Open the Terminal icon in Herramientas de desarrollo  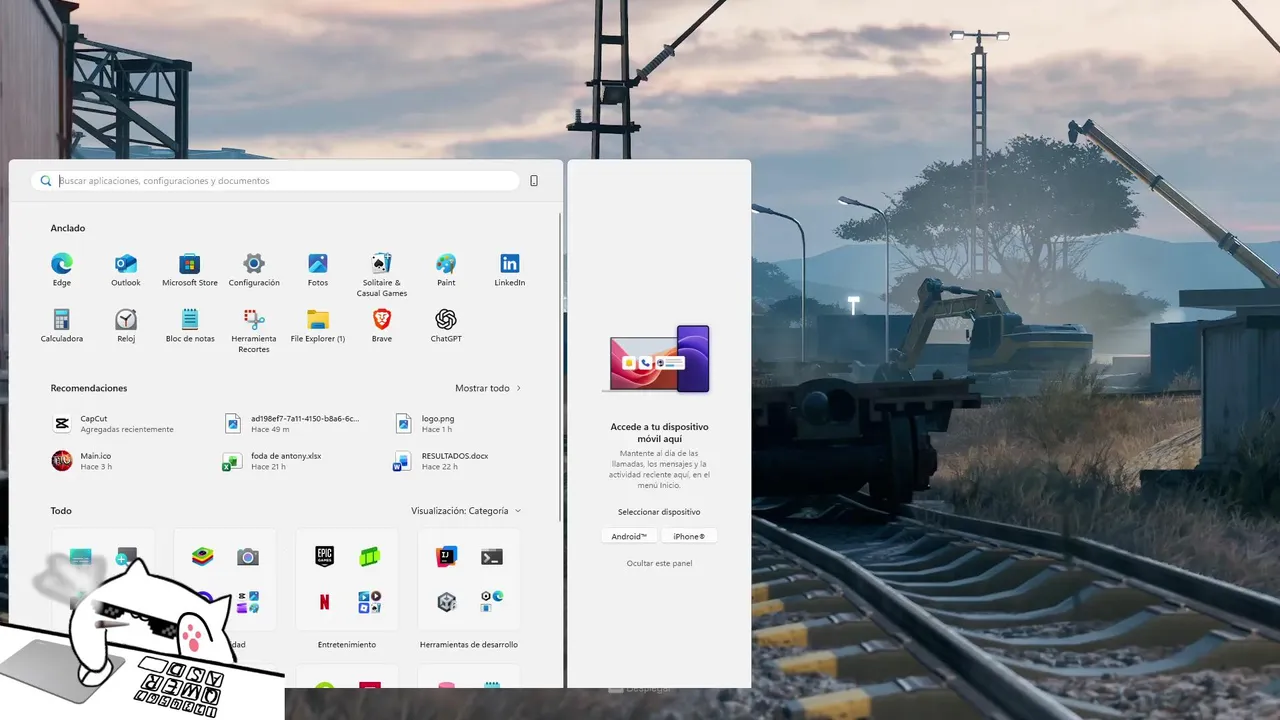(491, 557)
